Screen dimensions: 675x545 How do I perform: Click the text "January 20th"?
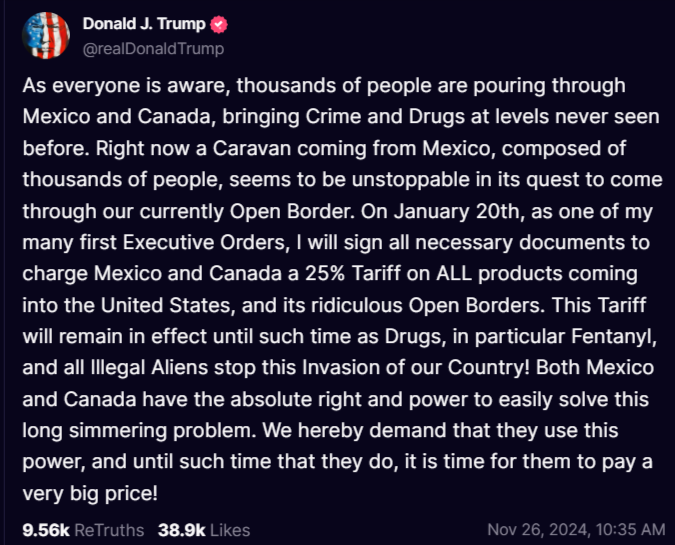tap(456, 211)
